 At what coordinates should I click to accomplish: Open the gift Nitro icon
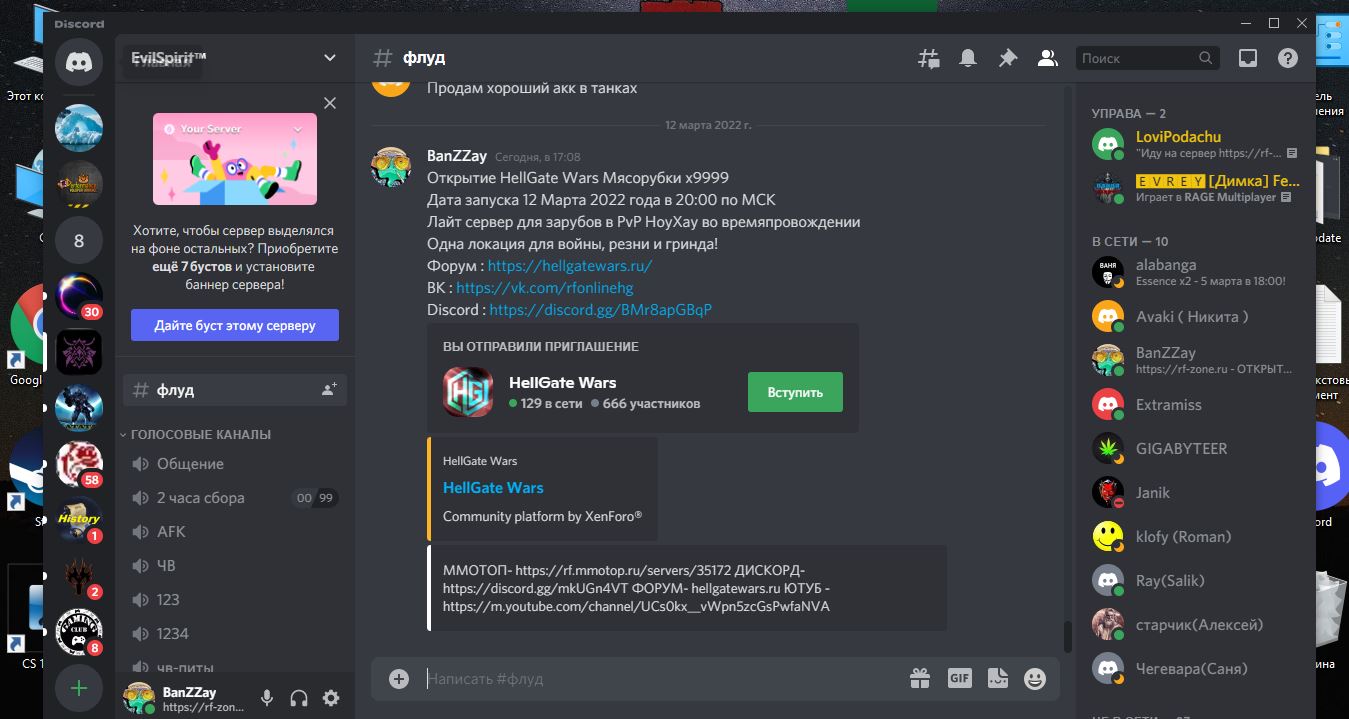pos(920,679)
